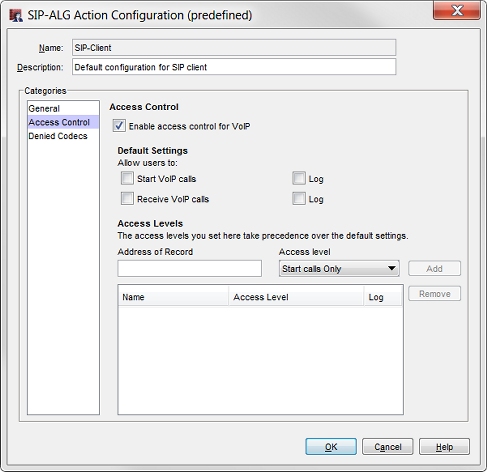Select General in the Categories list
Image resolution: width=487 pixels, height=472 pixels.
(x=63, y=109)
